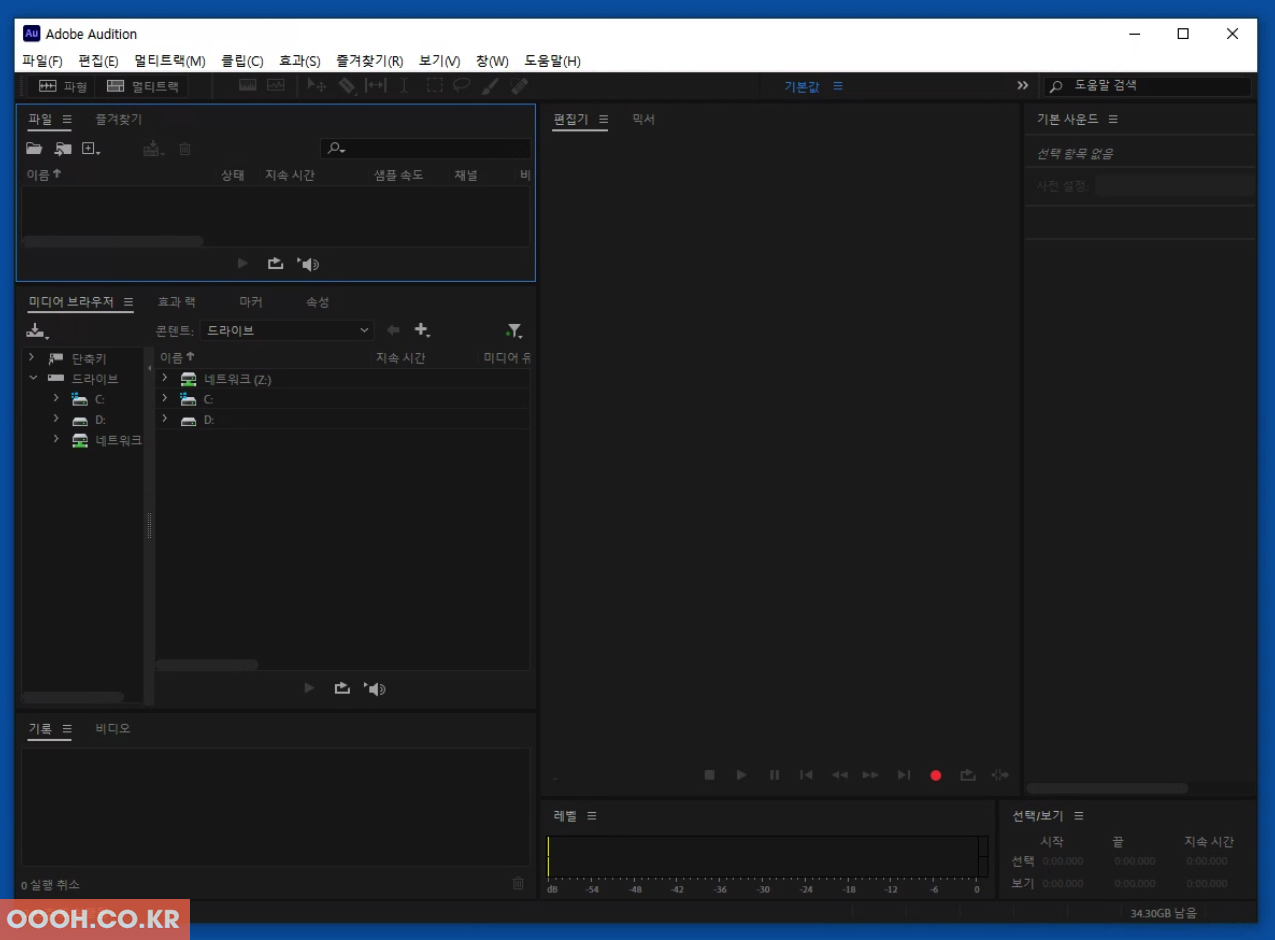Show more workspaces with double-arrow button

[x=1022, y=86]
